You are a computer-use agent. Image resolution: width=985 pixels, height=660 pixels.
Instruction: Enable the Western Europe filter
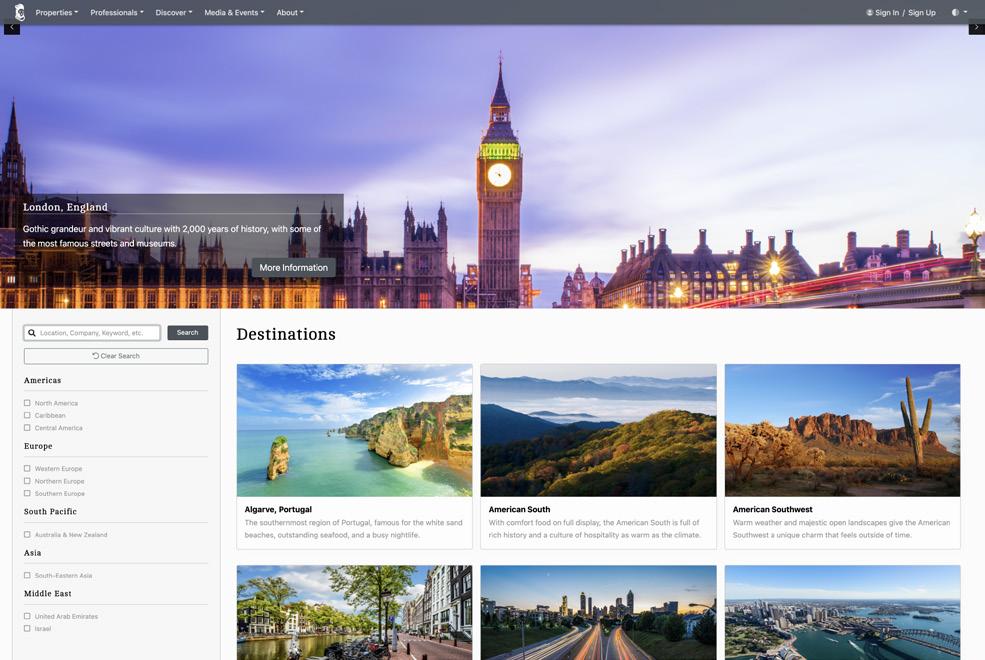point(27,468)
